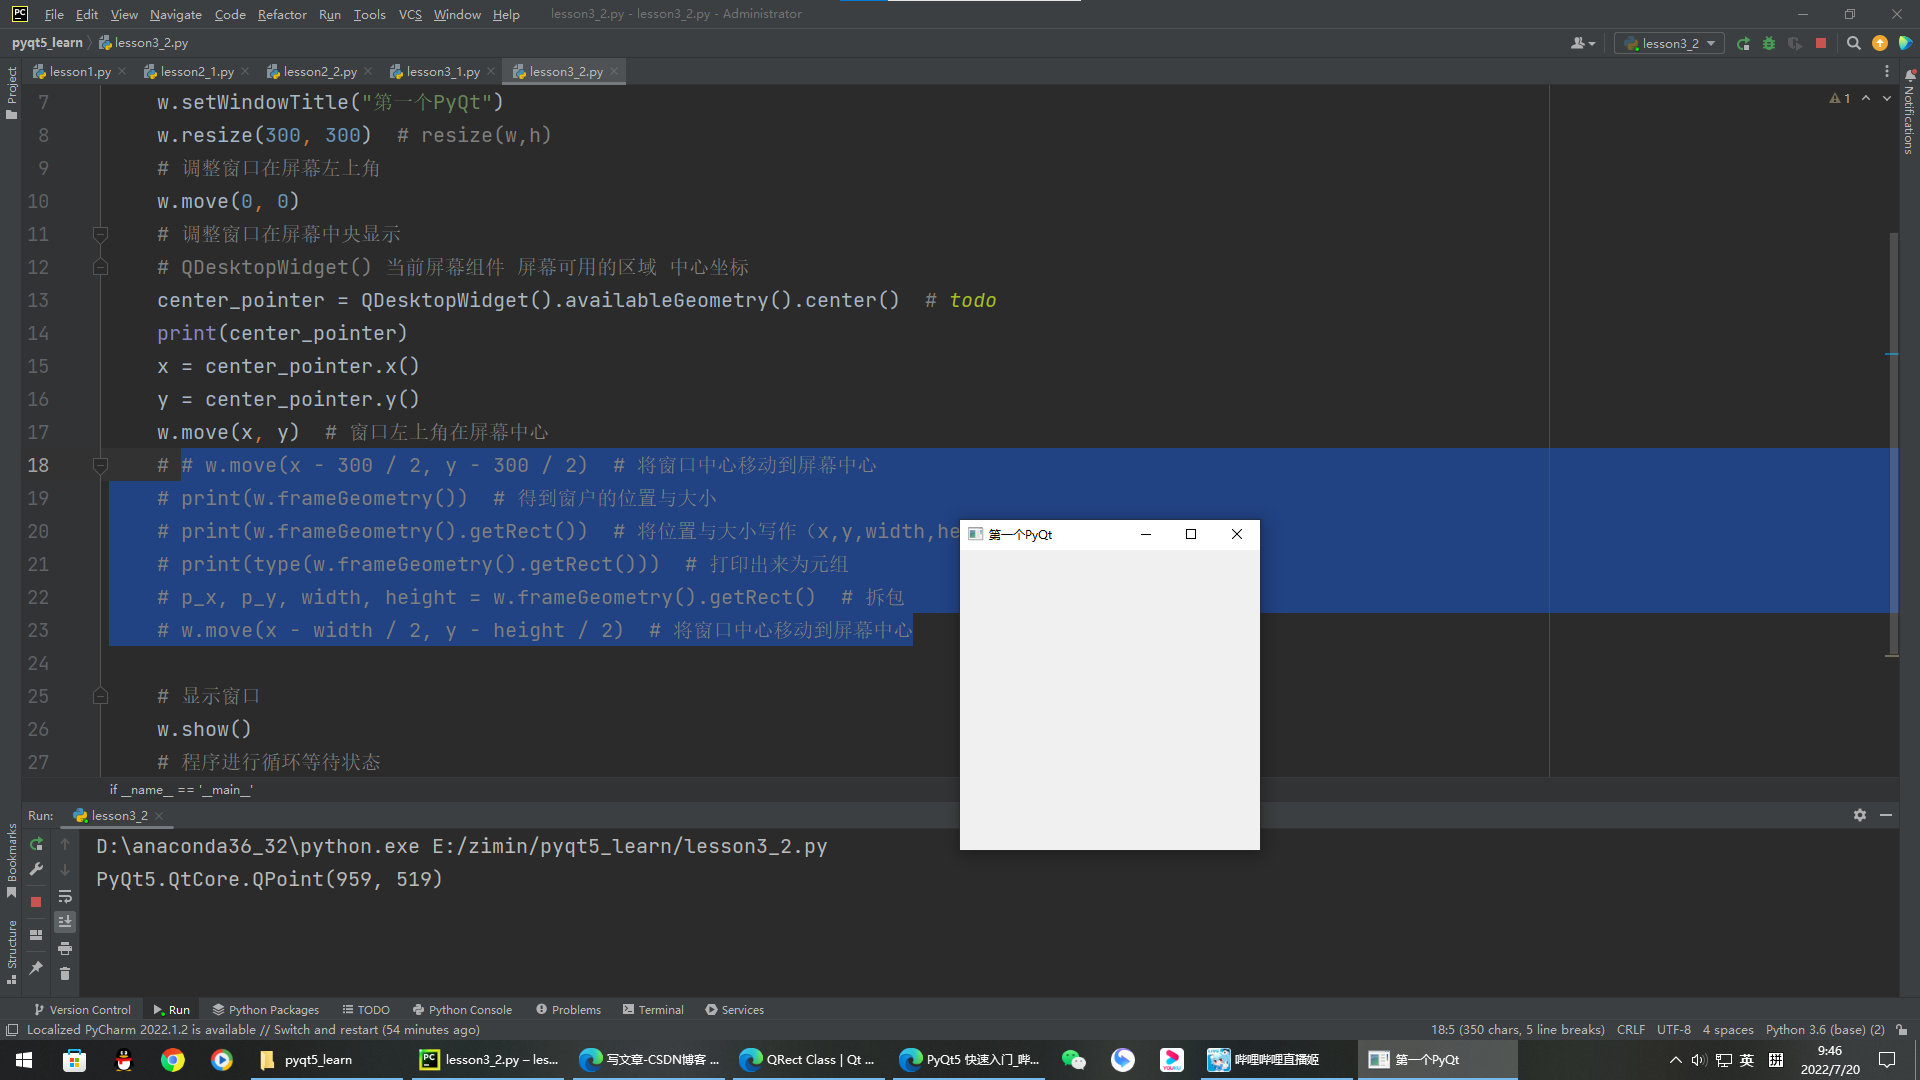Open the VCS menu
Image resolution: width=1920 pixels, height=1080 pixels.
coord(410,14)
